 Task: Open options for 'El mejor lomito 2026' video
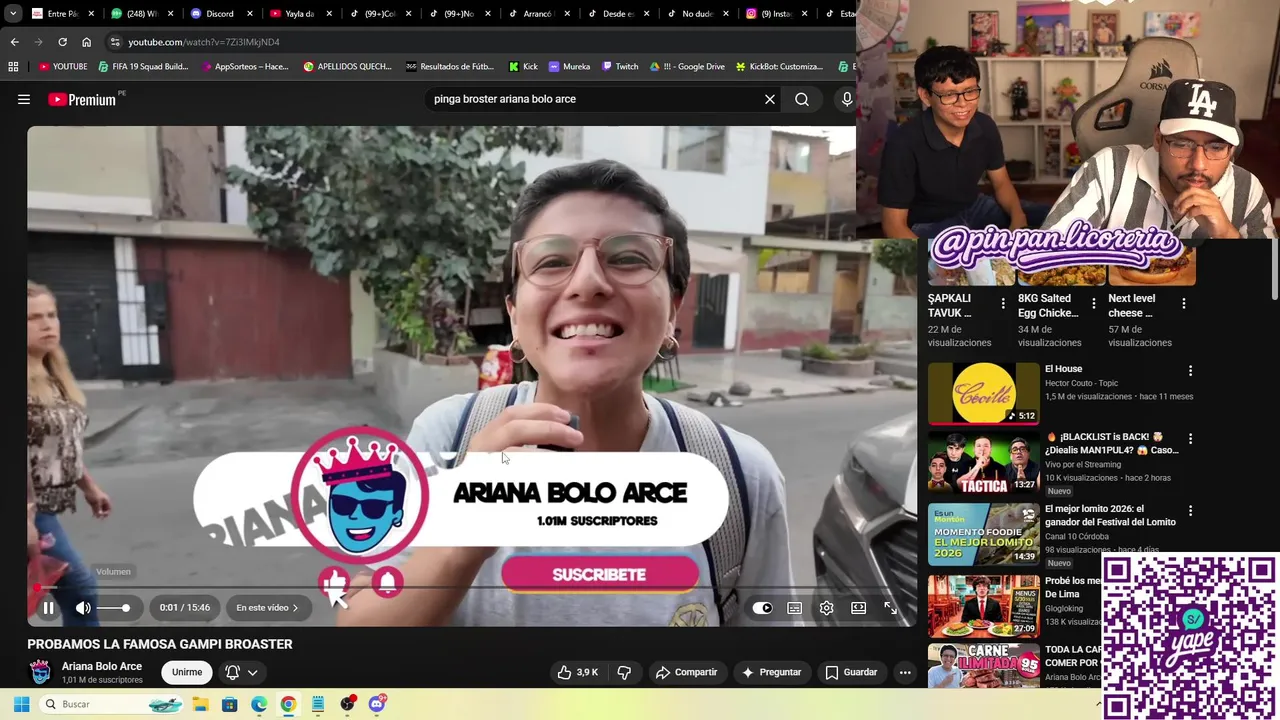point(1190,511)
